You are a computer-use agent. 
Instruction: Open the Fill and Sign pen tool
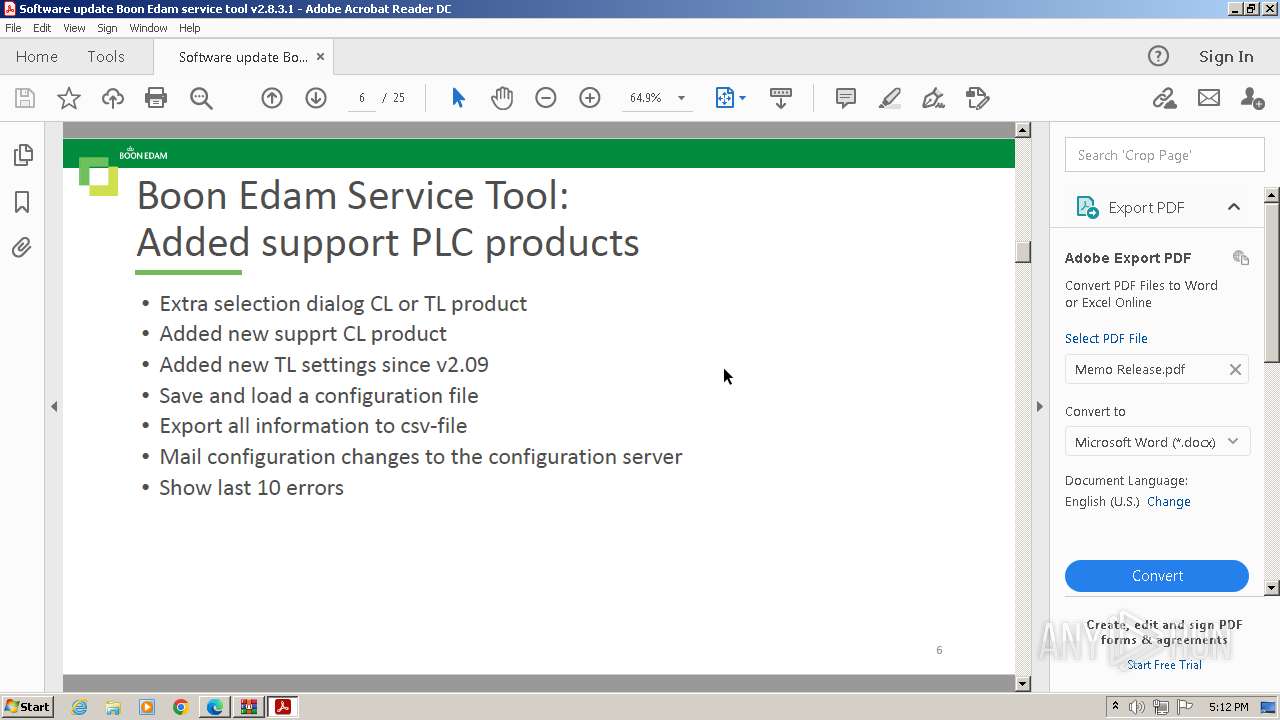(x=933, y=98)
